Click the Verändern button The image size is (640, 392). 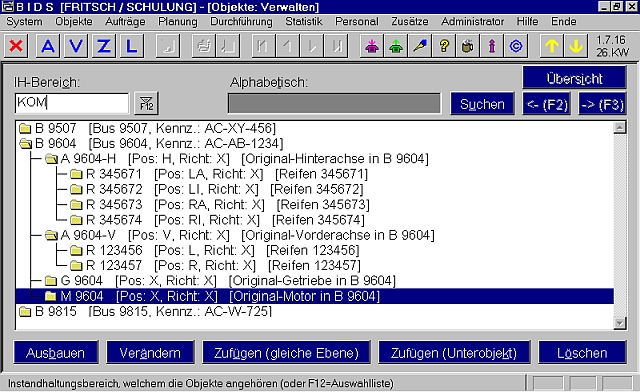(x=150, y=352)
